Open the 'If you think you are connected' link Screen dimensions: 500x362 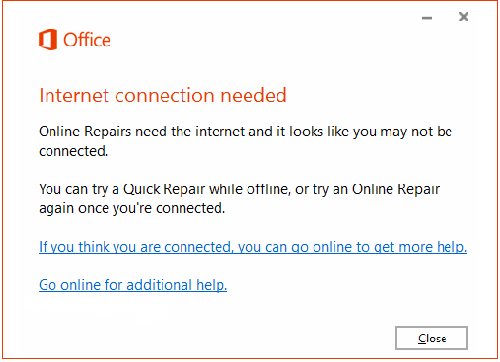(253, 247)
